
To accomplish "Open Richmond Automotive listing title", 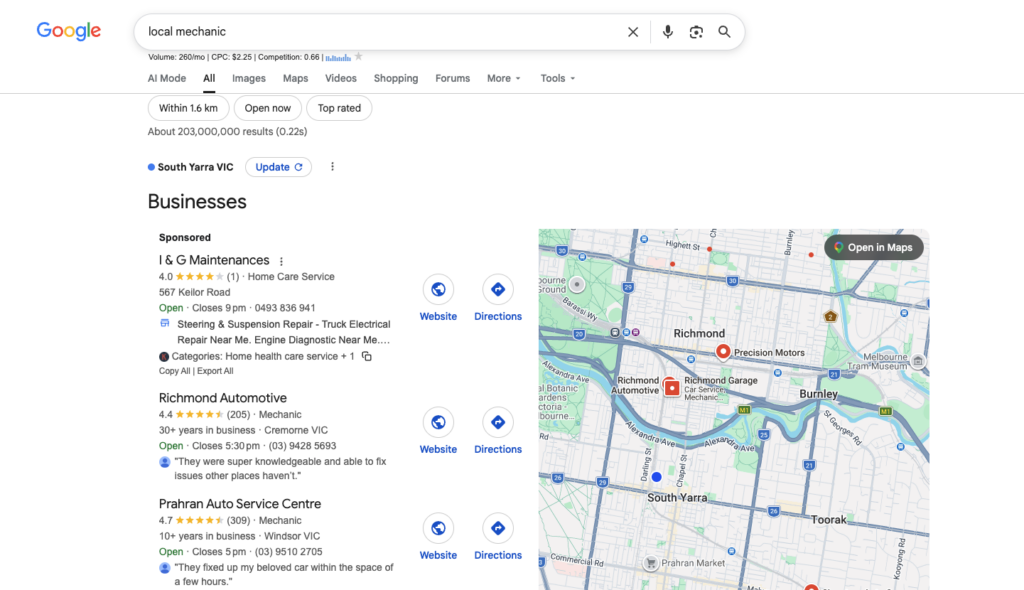I will pyautogui.click(x=223, y=398).
